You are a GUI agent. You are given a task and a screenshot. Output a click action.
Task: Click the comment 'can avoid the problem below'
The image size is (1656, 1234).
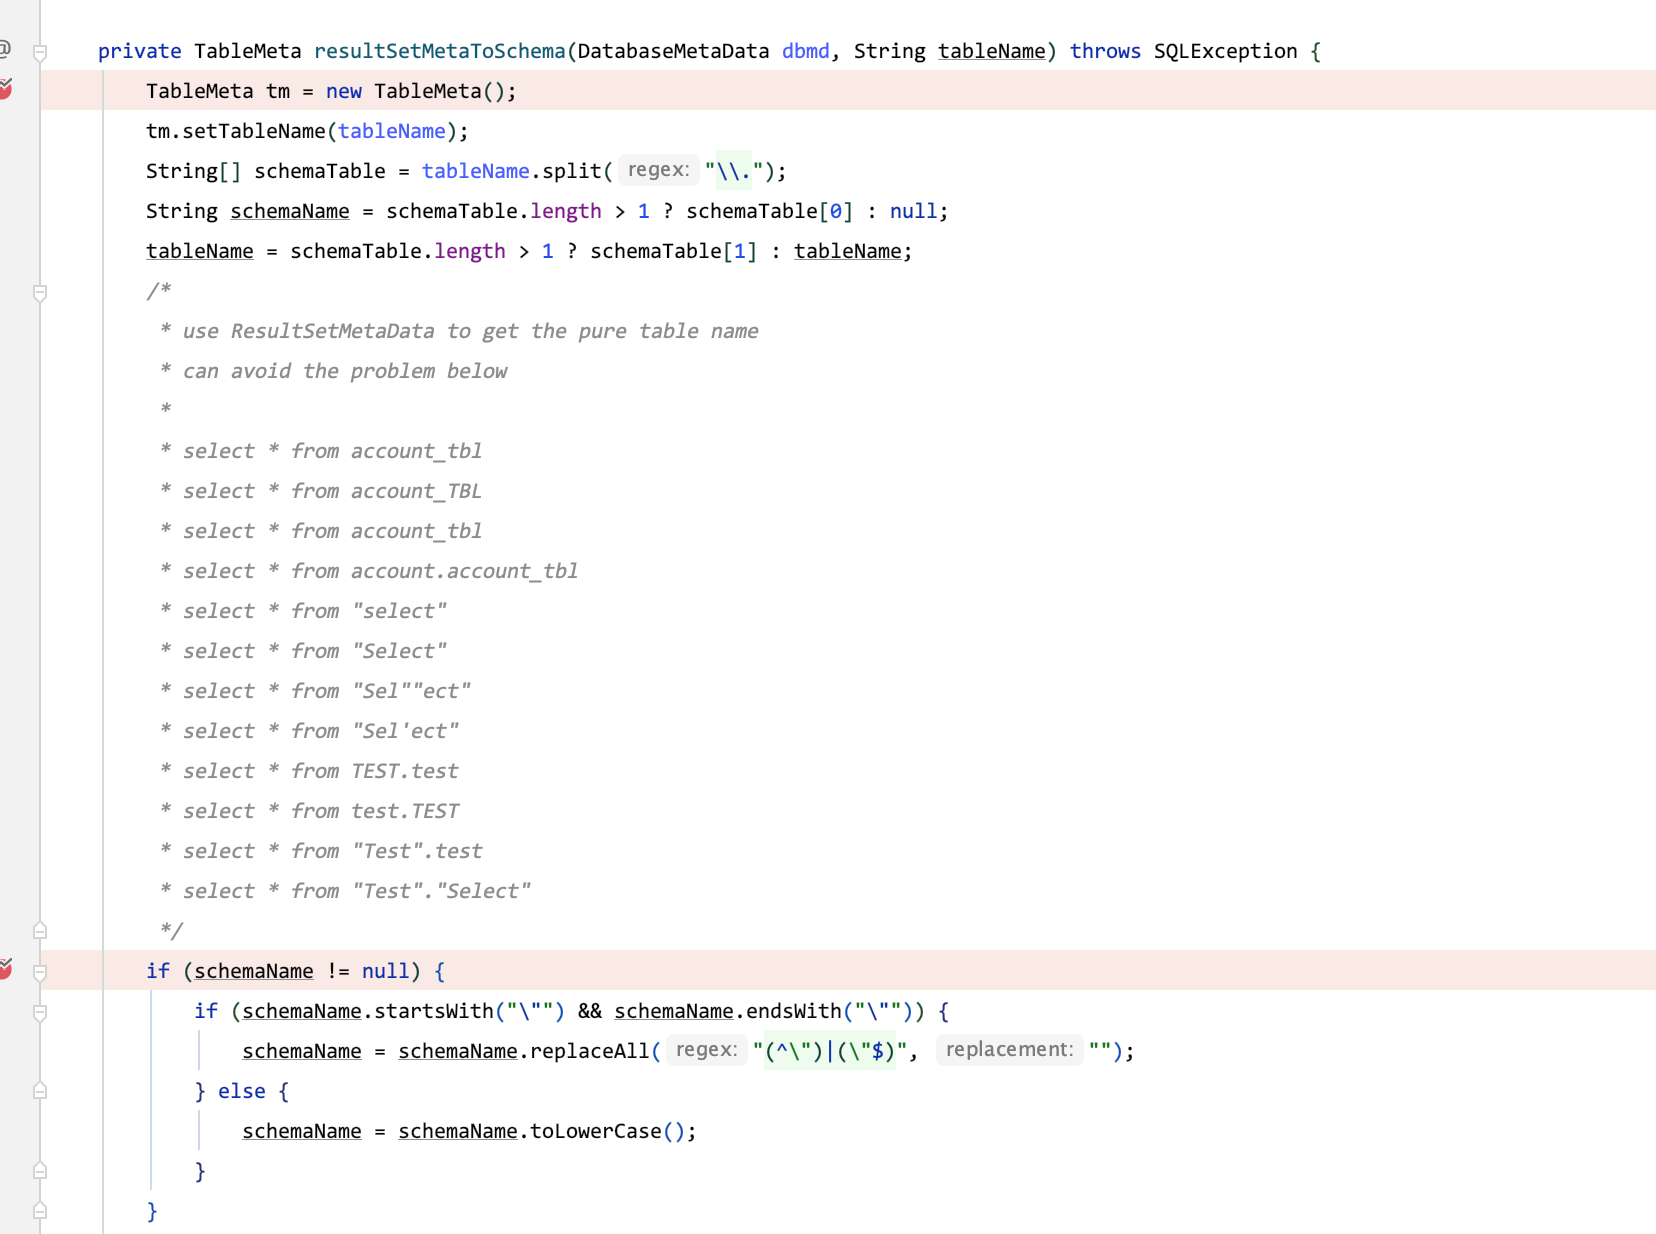pos(345,371)
